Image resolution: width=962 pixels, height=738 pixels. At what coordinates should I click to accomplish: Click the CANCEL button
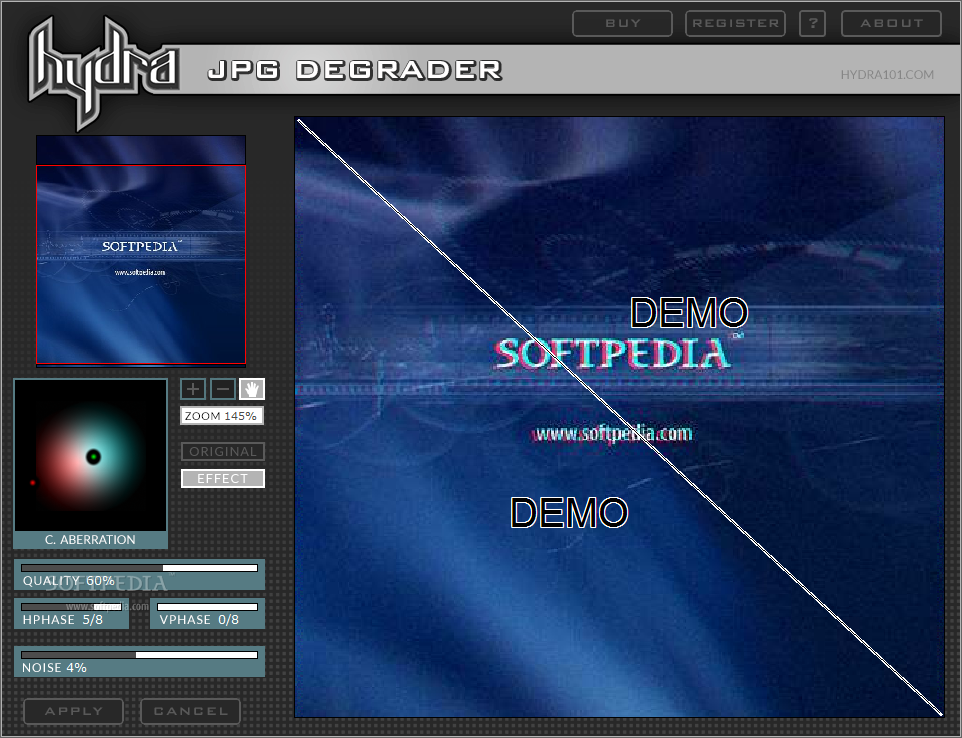(x=190, y=711)
